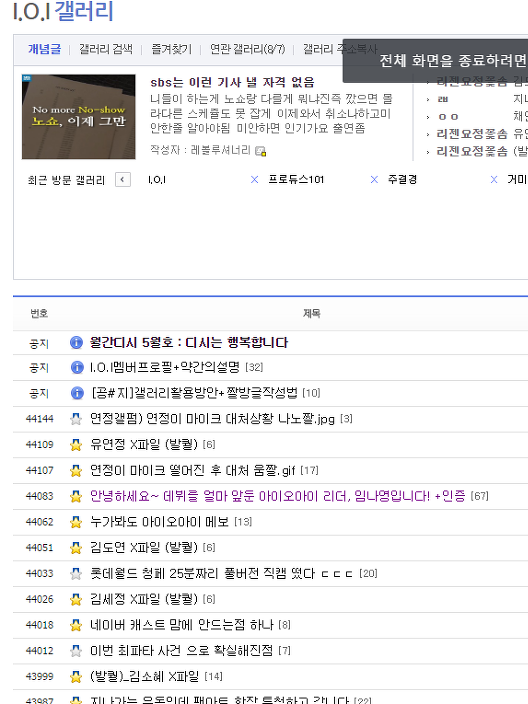Open post 유연정 X파일 (발퀄)
The height and width of the screenshot is (704, 528).
[144, 444]
